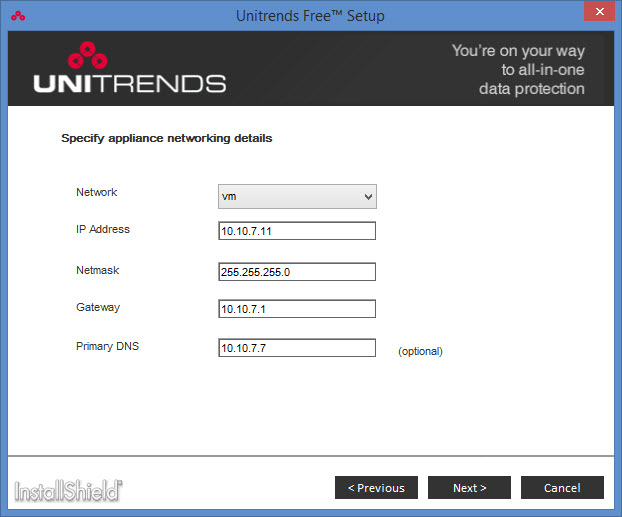
Task: Click the '(optional)' note beside Primary DNS
Action: pyautogui.click(x=420, y=352)
